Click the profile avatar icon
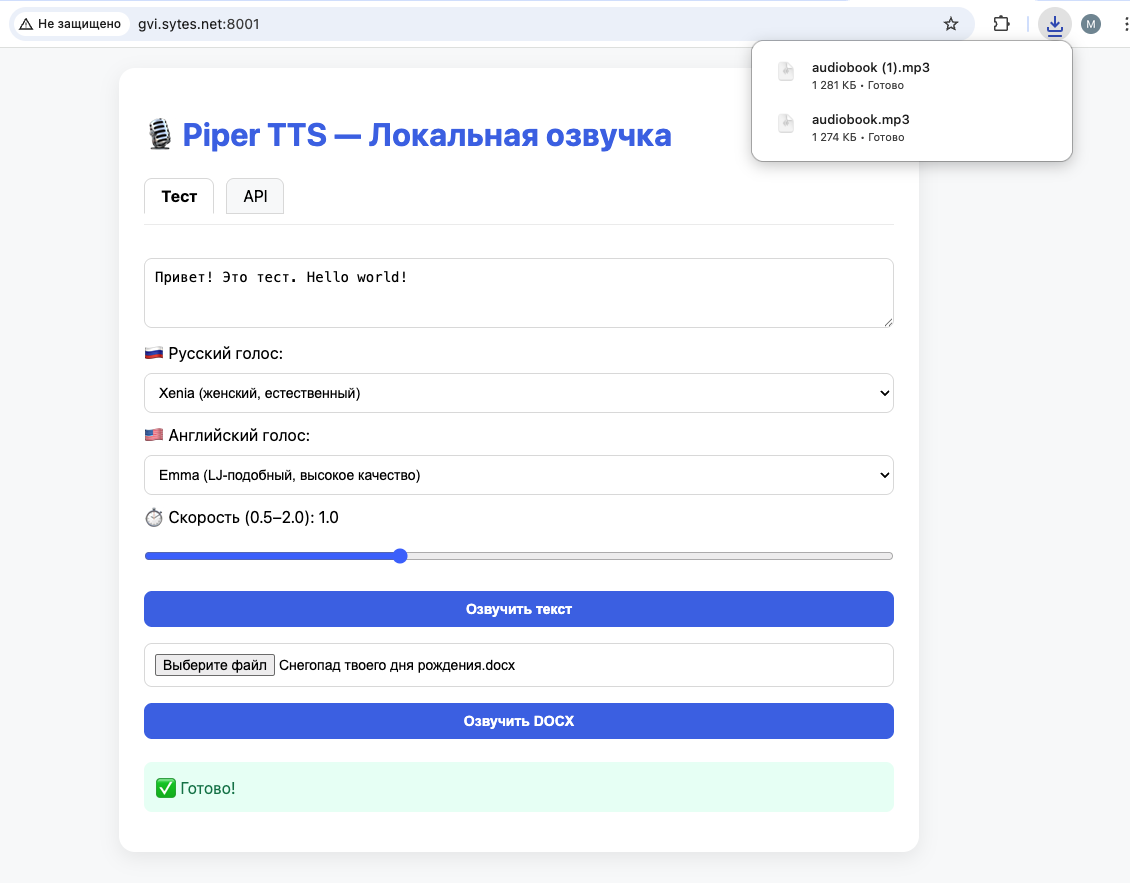 tap(1091, 23)
